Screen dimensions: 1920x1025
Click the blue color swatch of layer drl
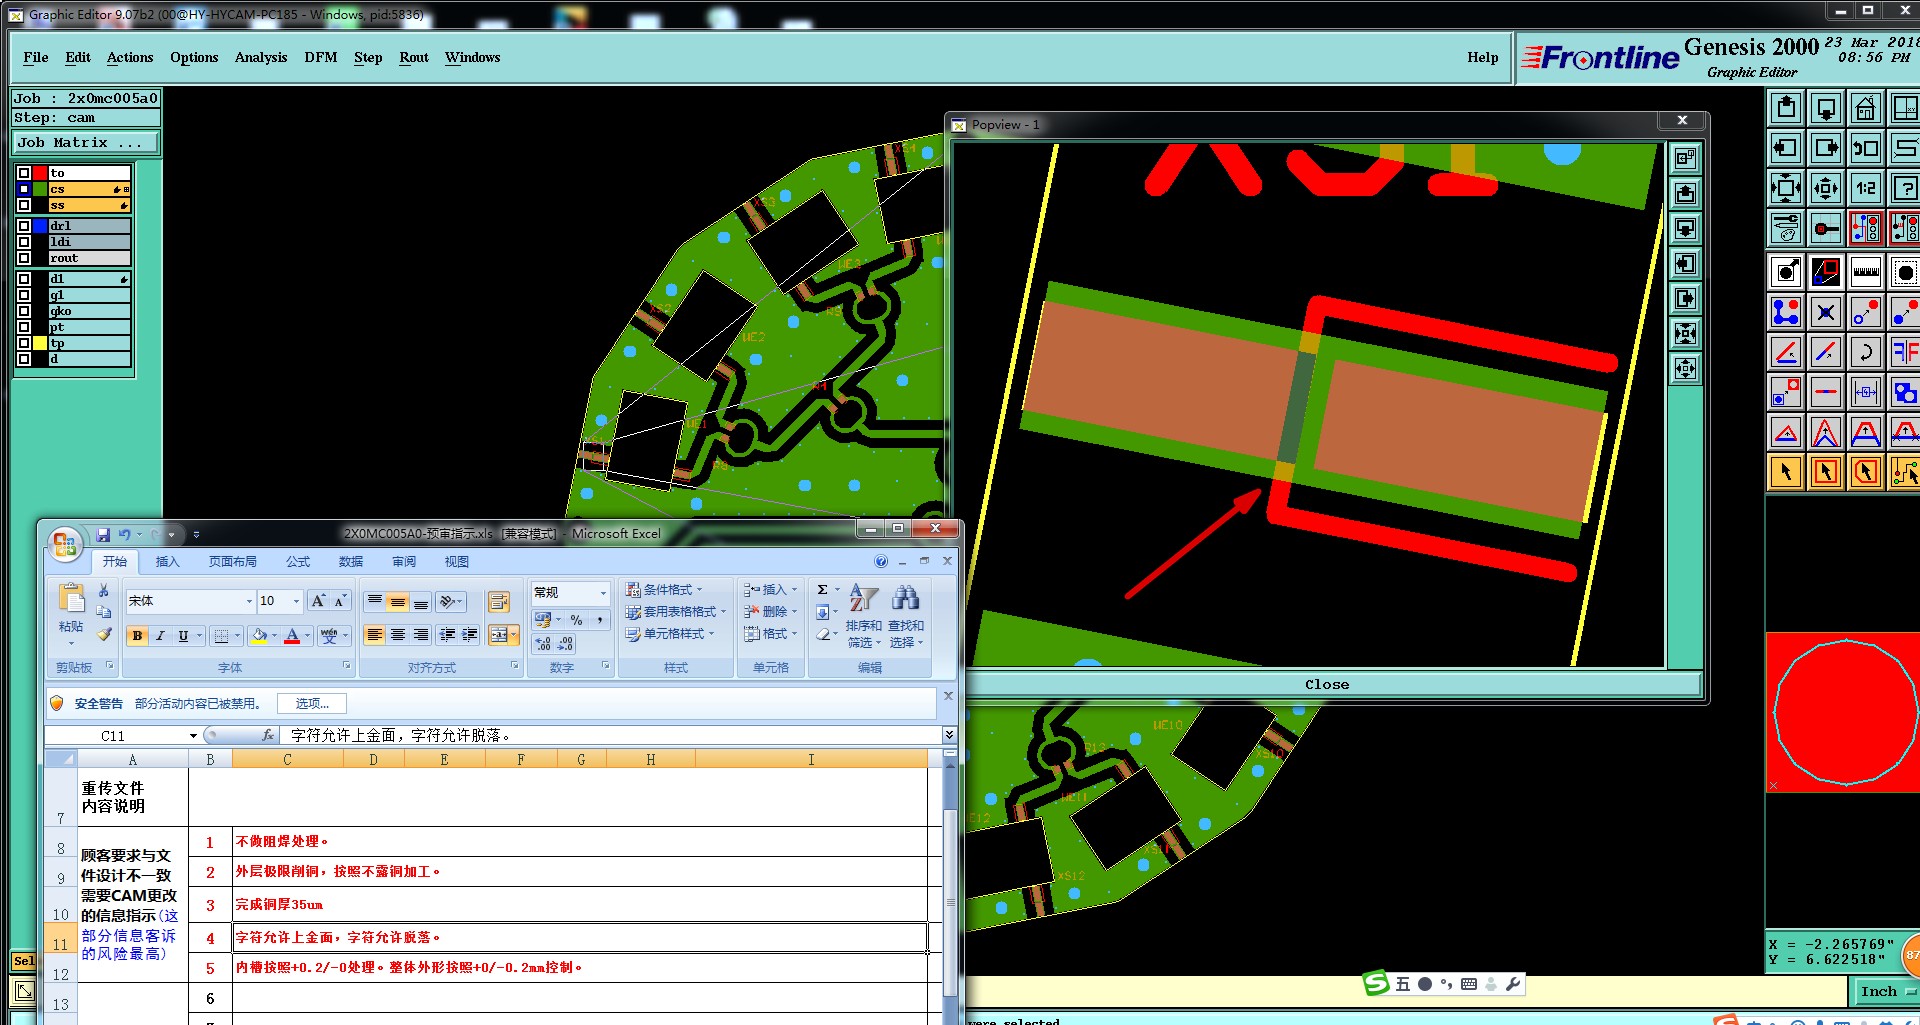[x=41, y=226]
